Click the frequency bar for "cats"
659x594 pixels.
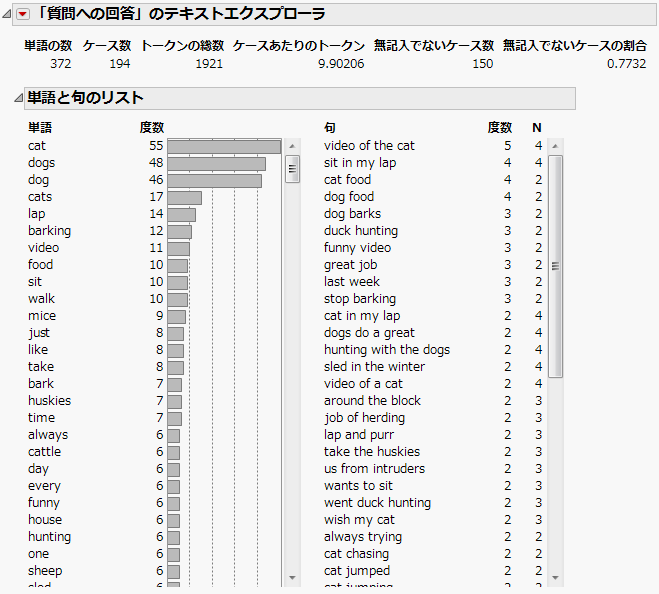click(x=184, y=197)
